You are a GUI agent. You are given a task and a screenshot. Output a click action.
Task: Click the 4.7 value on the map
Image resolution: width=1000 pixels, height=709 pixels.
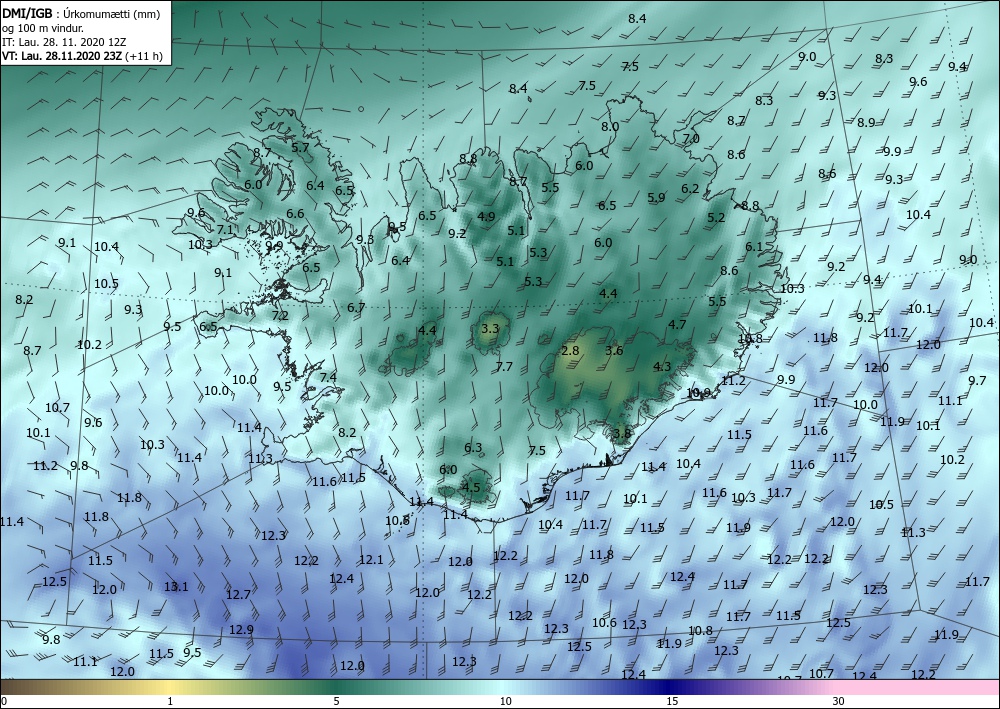677,325
